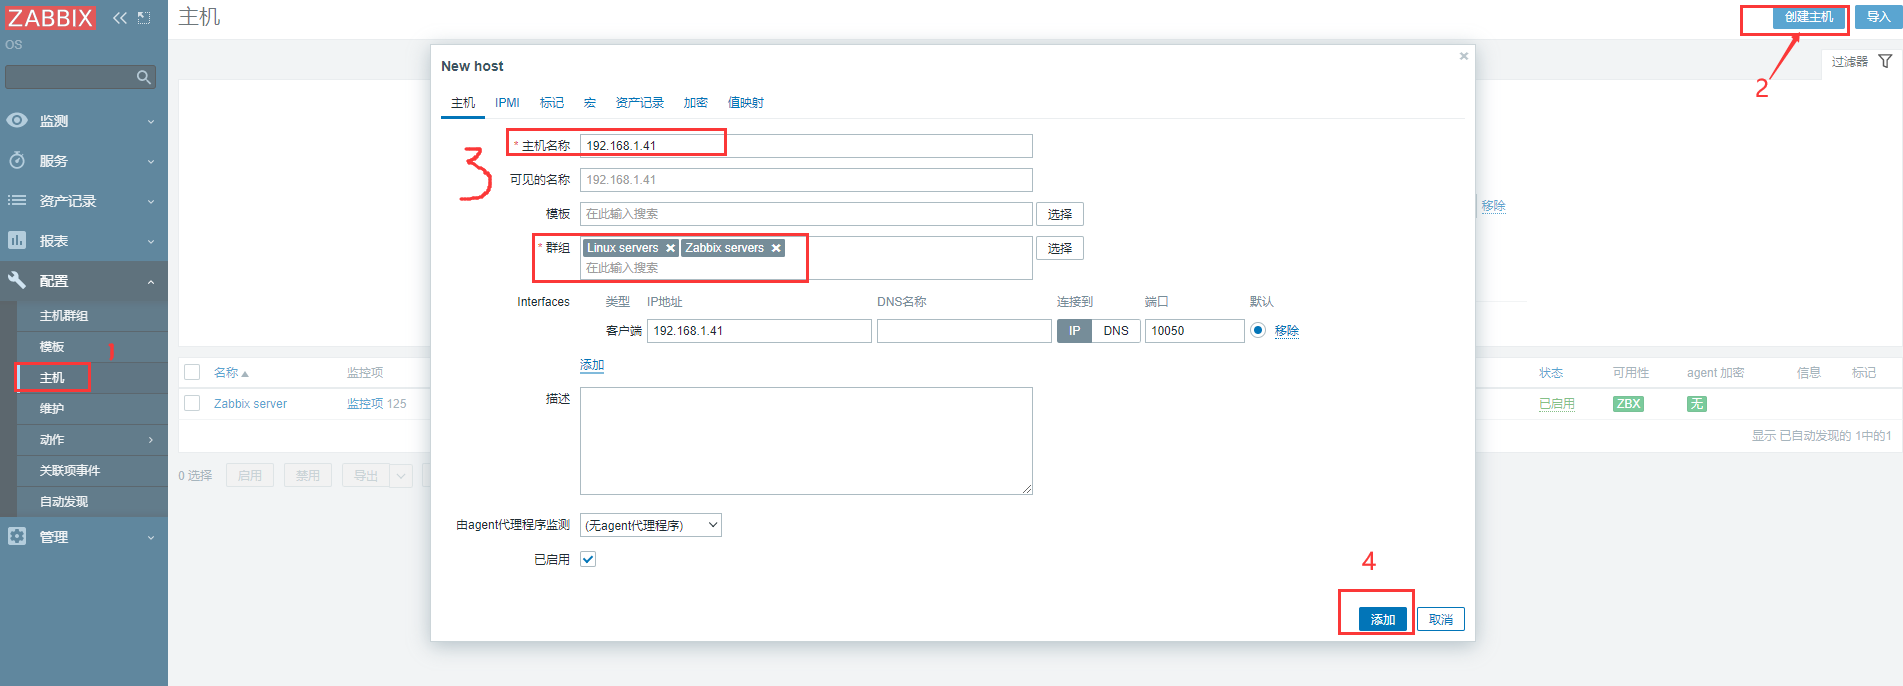Image resolution: width=1903 pixels, height=686 pixels.
Task: Open the Zabbix server host link
Action: [x=250, y=404]
